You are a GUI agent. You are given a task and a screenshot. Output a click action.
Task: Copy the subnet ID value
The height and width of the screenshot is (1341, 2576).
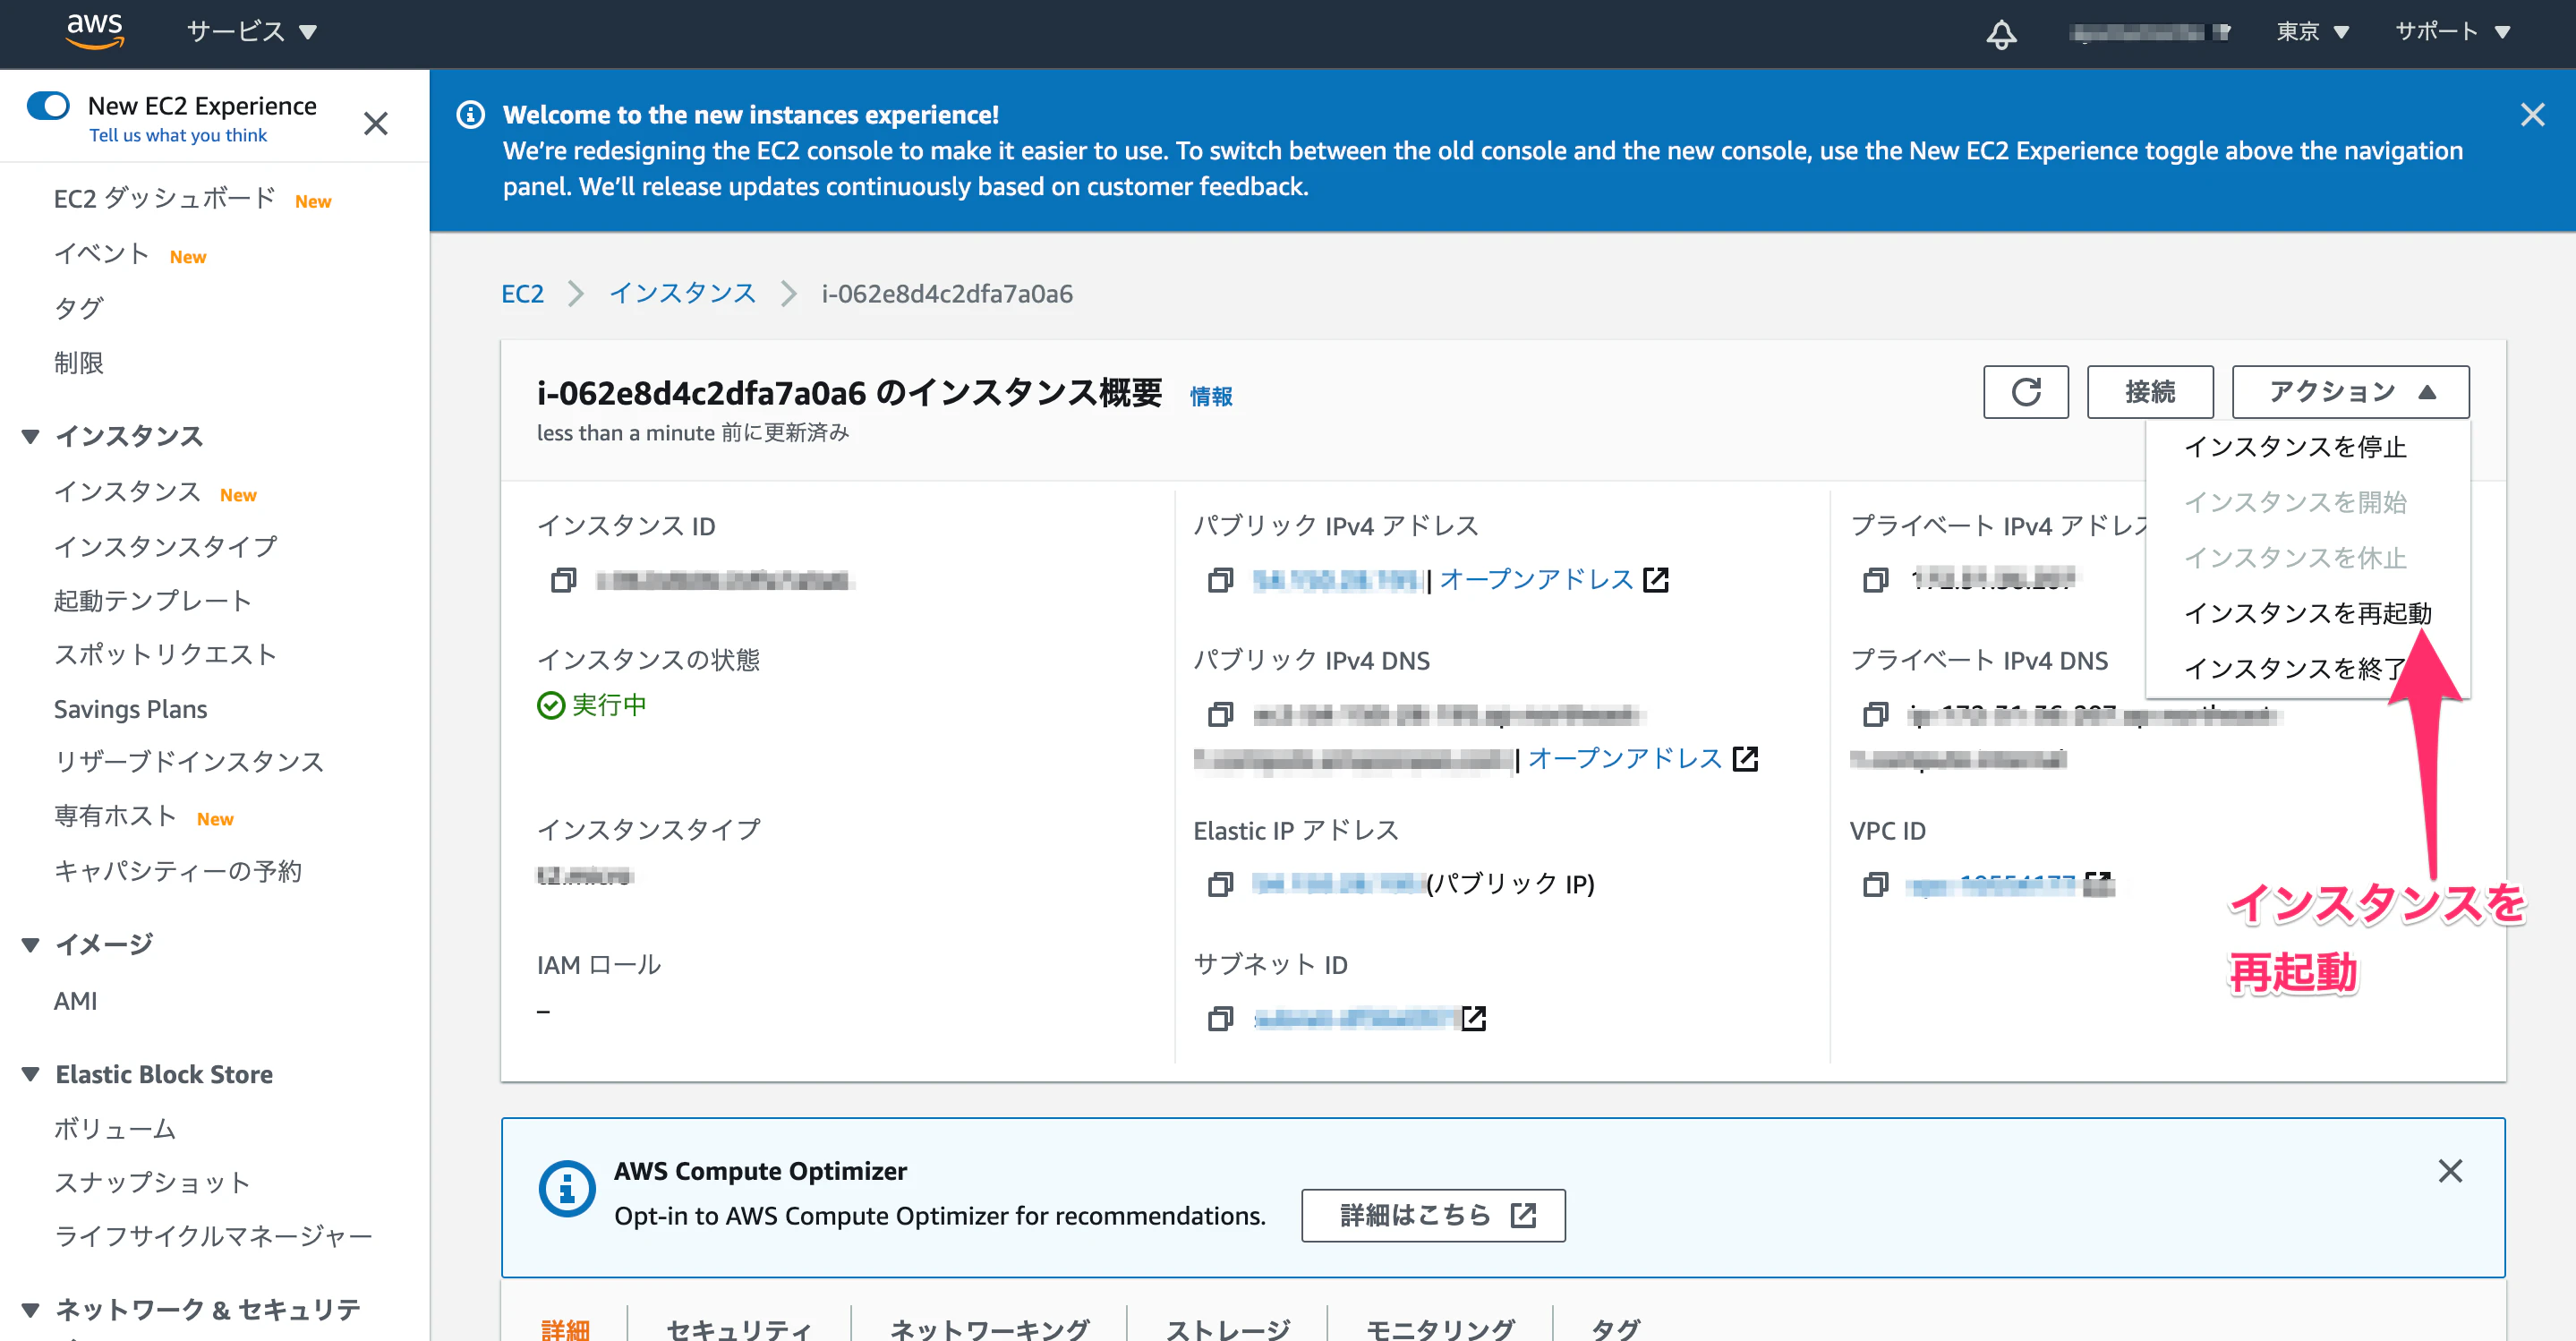(x=1220, y=1018)
